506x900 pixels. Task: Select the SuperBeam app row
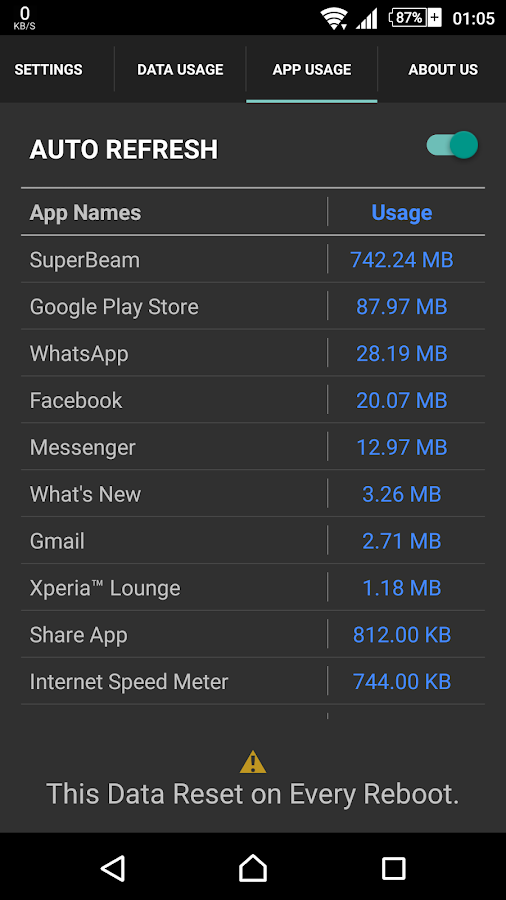(x=253, y=259)
